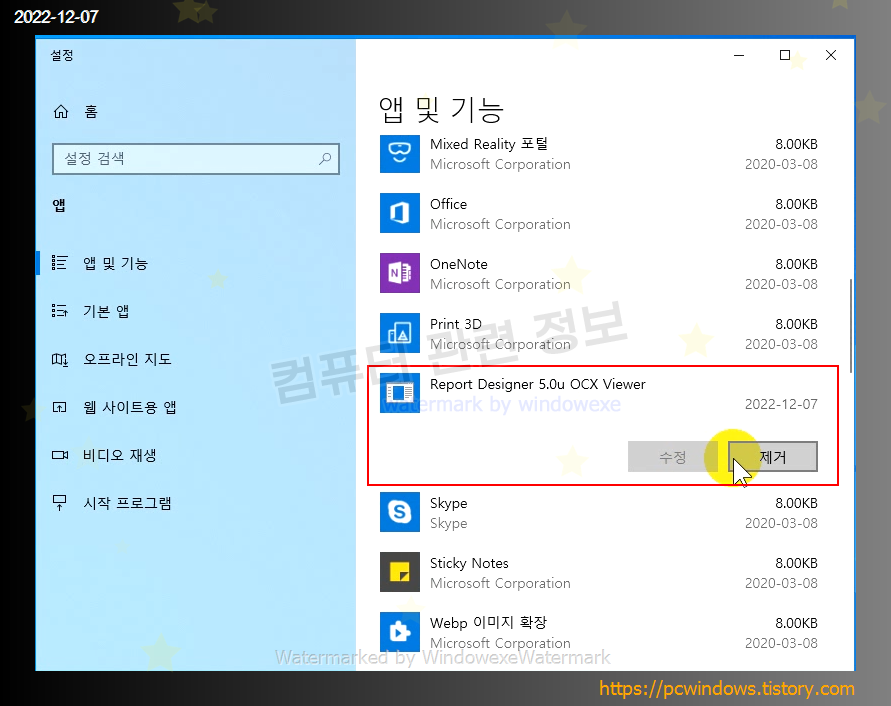Select 비디오 재생 in the sidebar
The height and width of the screenshot is (706, 891).
tap(196, 455)
